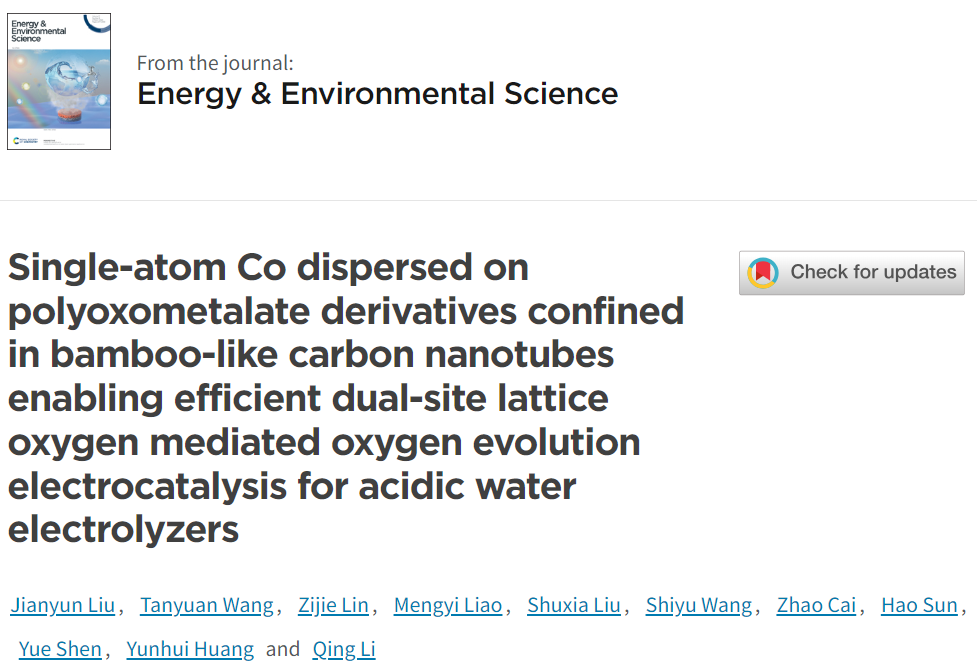Viewport: 977px width, 667px height.
Task: Click the Crossmark bookmark icon
Action: [763, 272]
